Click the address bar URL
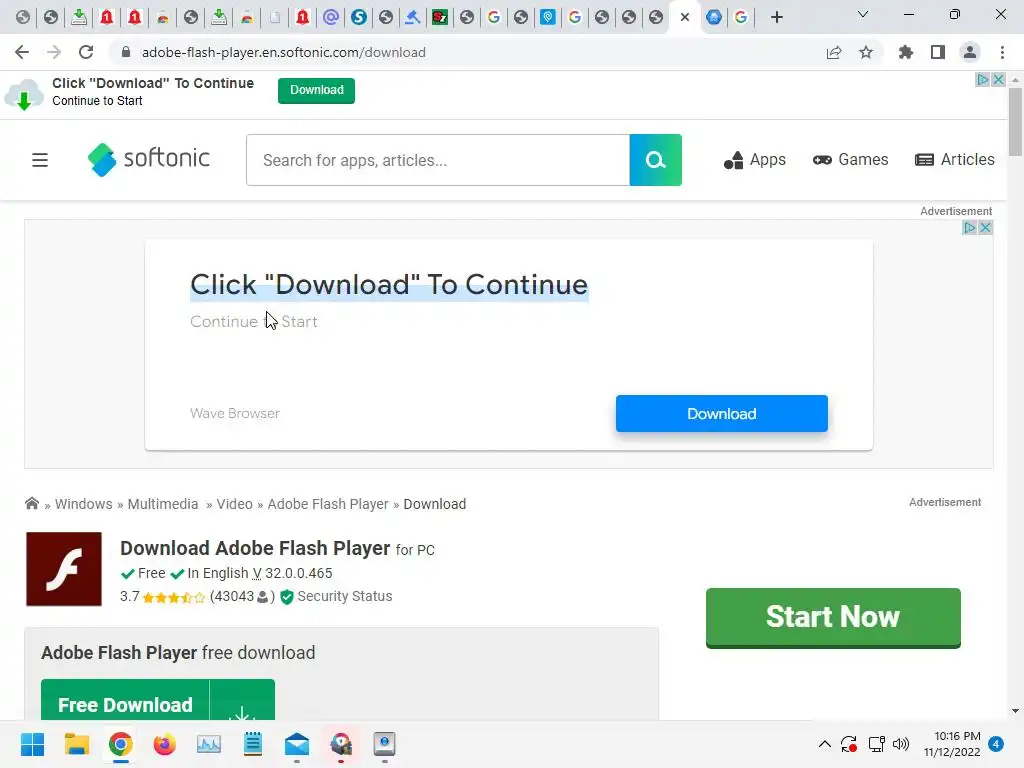This screenshot has height=768, width=1024. click(x=283, y=52)
